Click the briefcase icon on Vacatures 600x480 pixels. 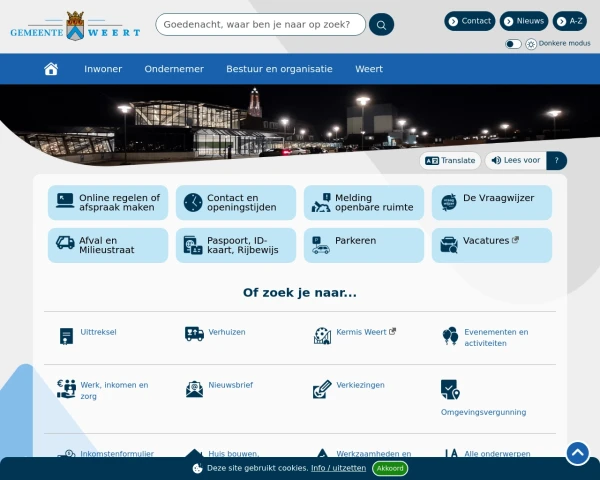[449, 245]
